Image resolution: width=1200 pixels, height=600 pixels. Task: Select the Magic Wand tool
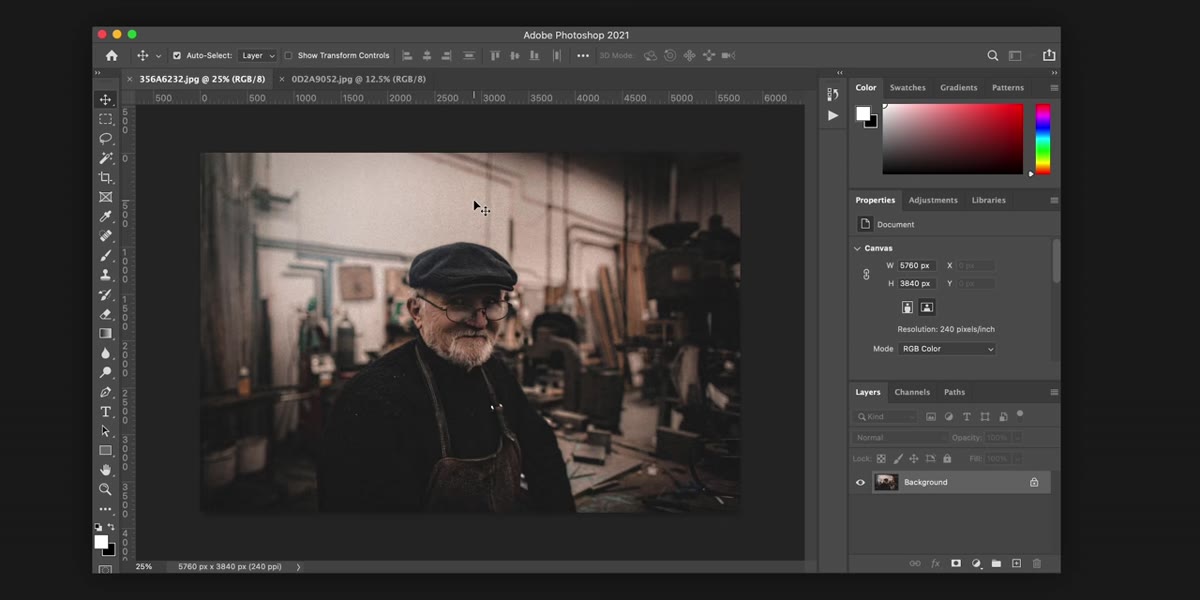[x=105, y=158]
